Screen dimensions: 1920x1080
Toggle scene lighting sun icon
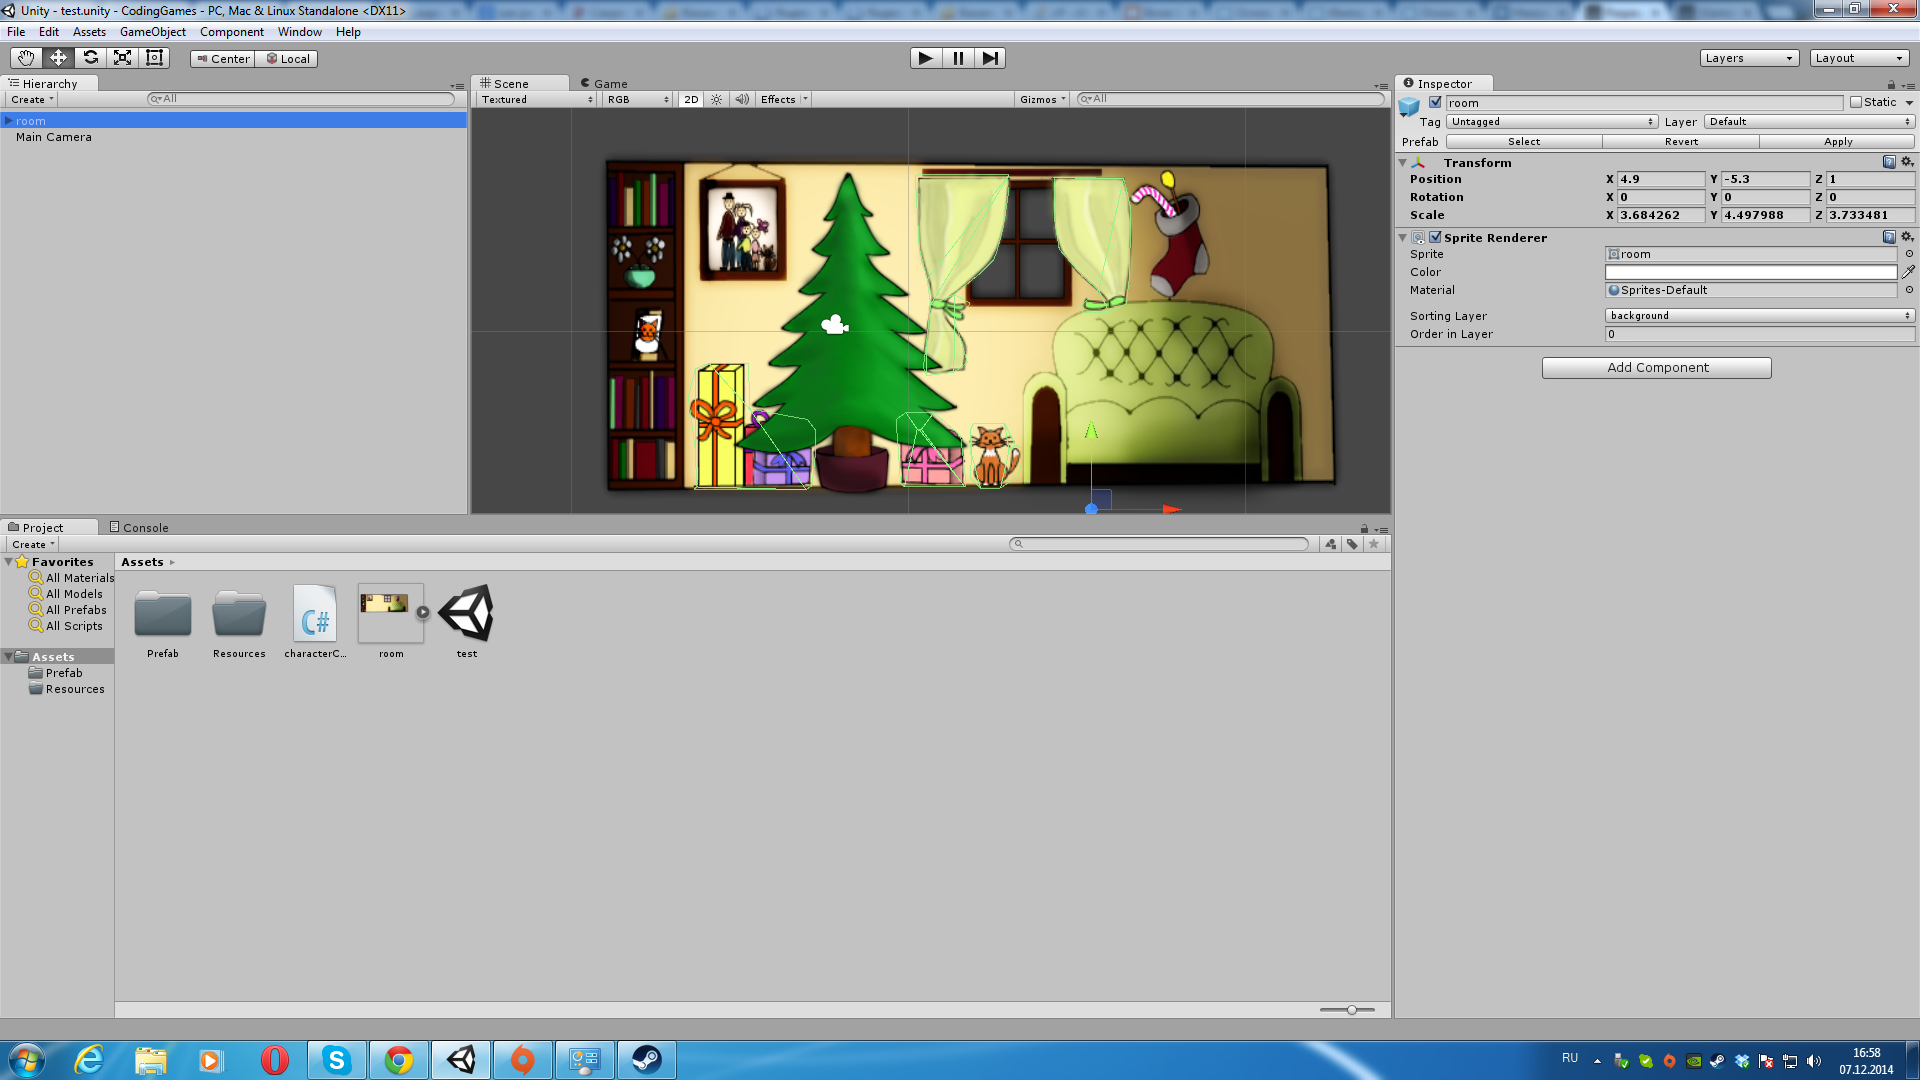point(716,100)
